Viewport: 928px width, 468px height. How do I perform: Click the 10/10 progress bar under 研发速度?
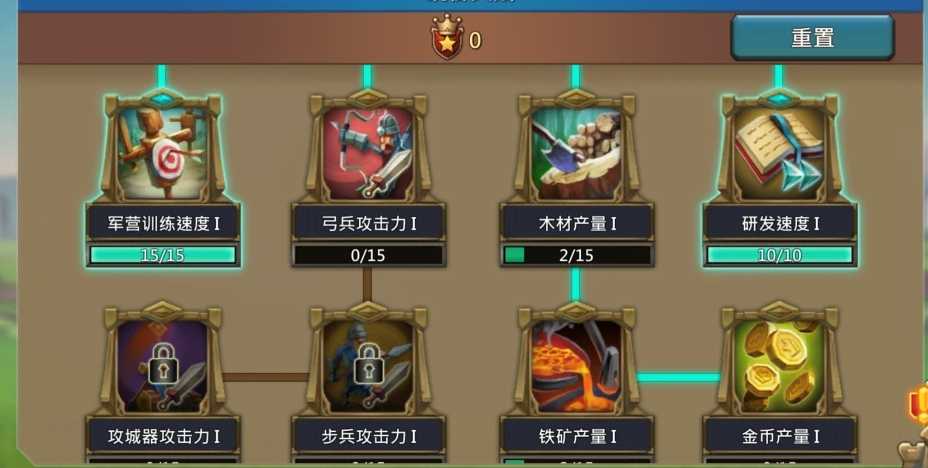[x=779, y=255]
